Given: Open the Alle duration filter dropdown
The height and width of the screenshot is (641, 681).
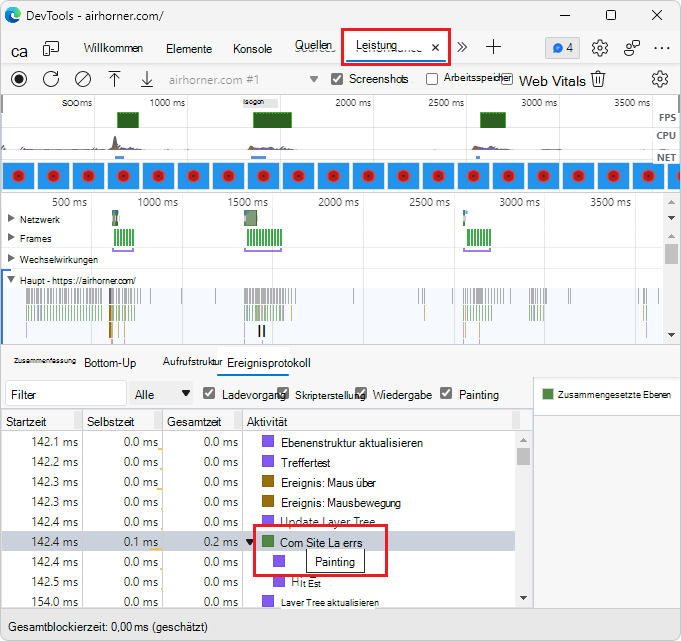Looking at the screenshot, I should pyautogui.click(x=161, y=394).
